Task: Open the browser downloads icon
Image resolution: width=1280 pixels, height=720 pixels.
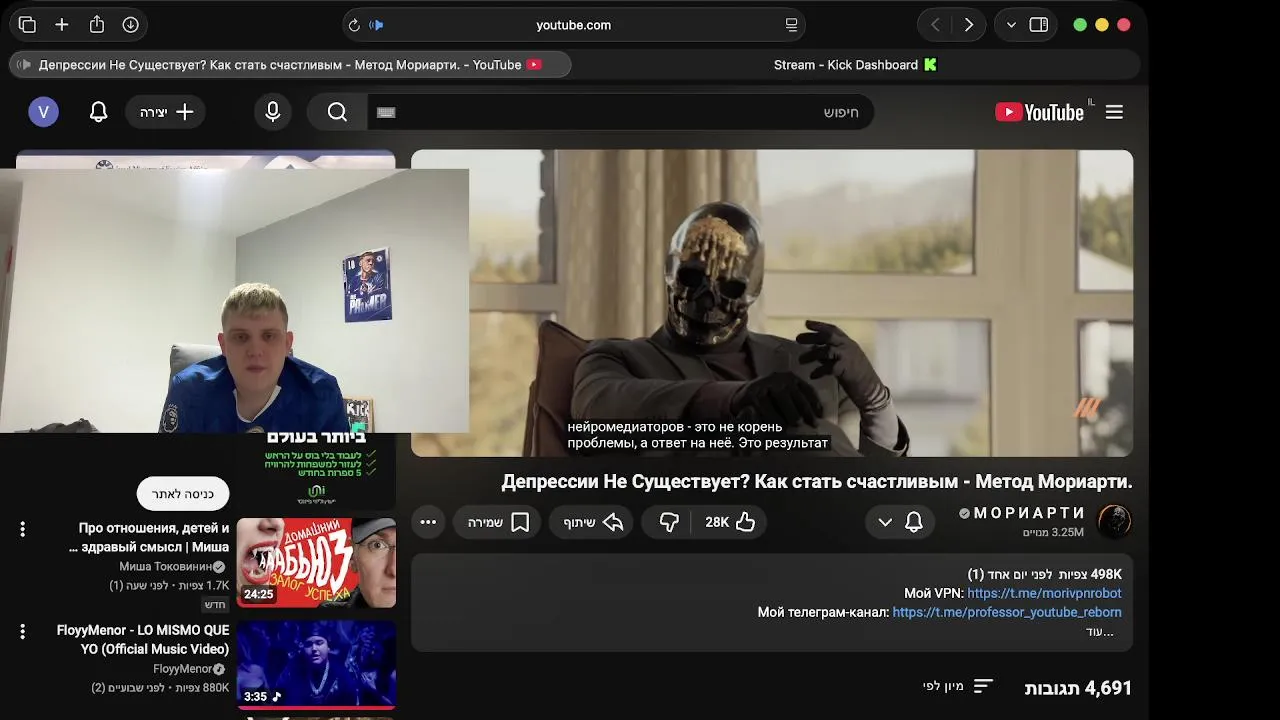Action: click(131, 25)
